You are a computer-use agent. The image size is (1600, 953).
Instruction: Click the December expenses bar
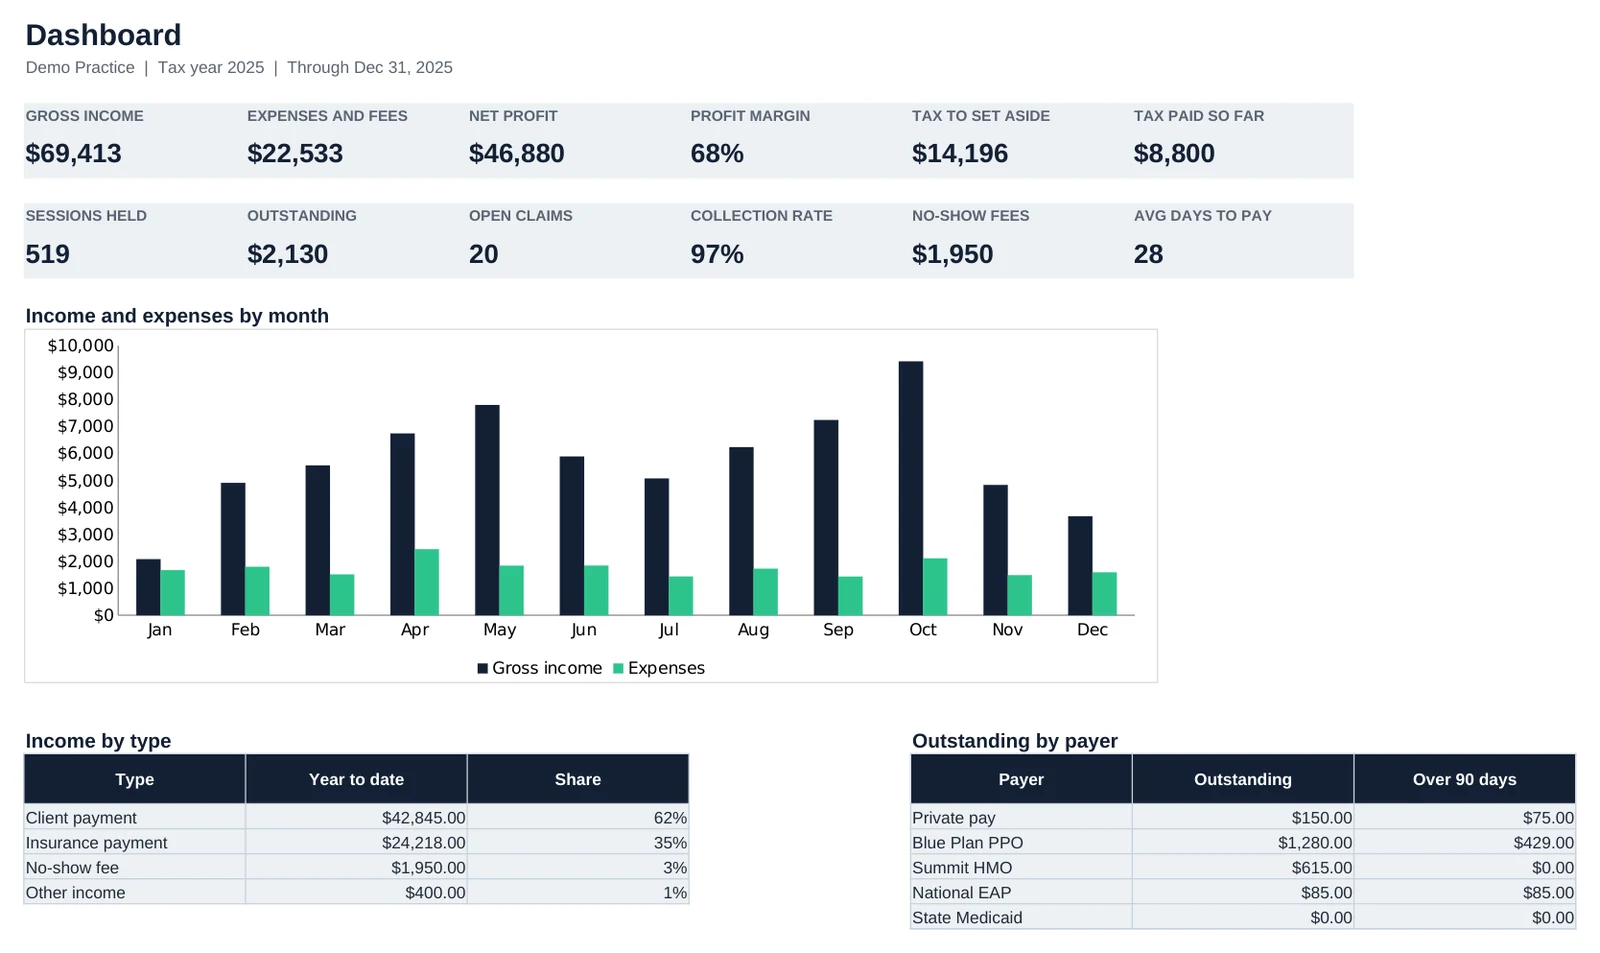(1105, 594)
